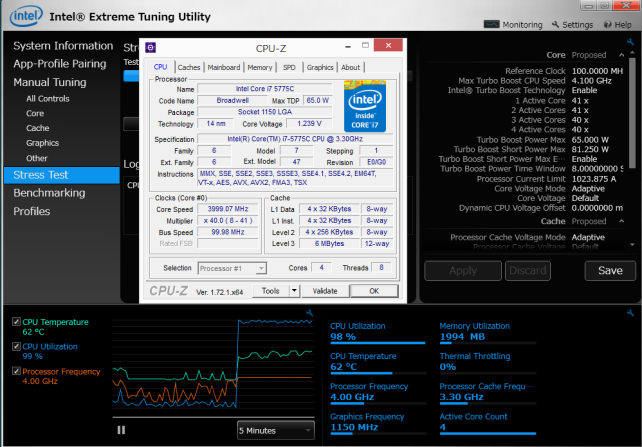Open Help from the top bar
Image resolution: width=642 pixels, height=447 pixels.
pyautogui.click(x=617, y=25)
